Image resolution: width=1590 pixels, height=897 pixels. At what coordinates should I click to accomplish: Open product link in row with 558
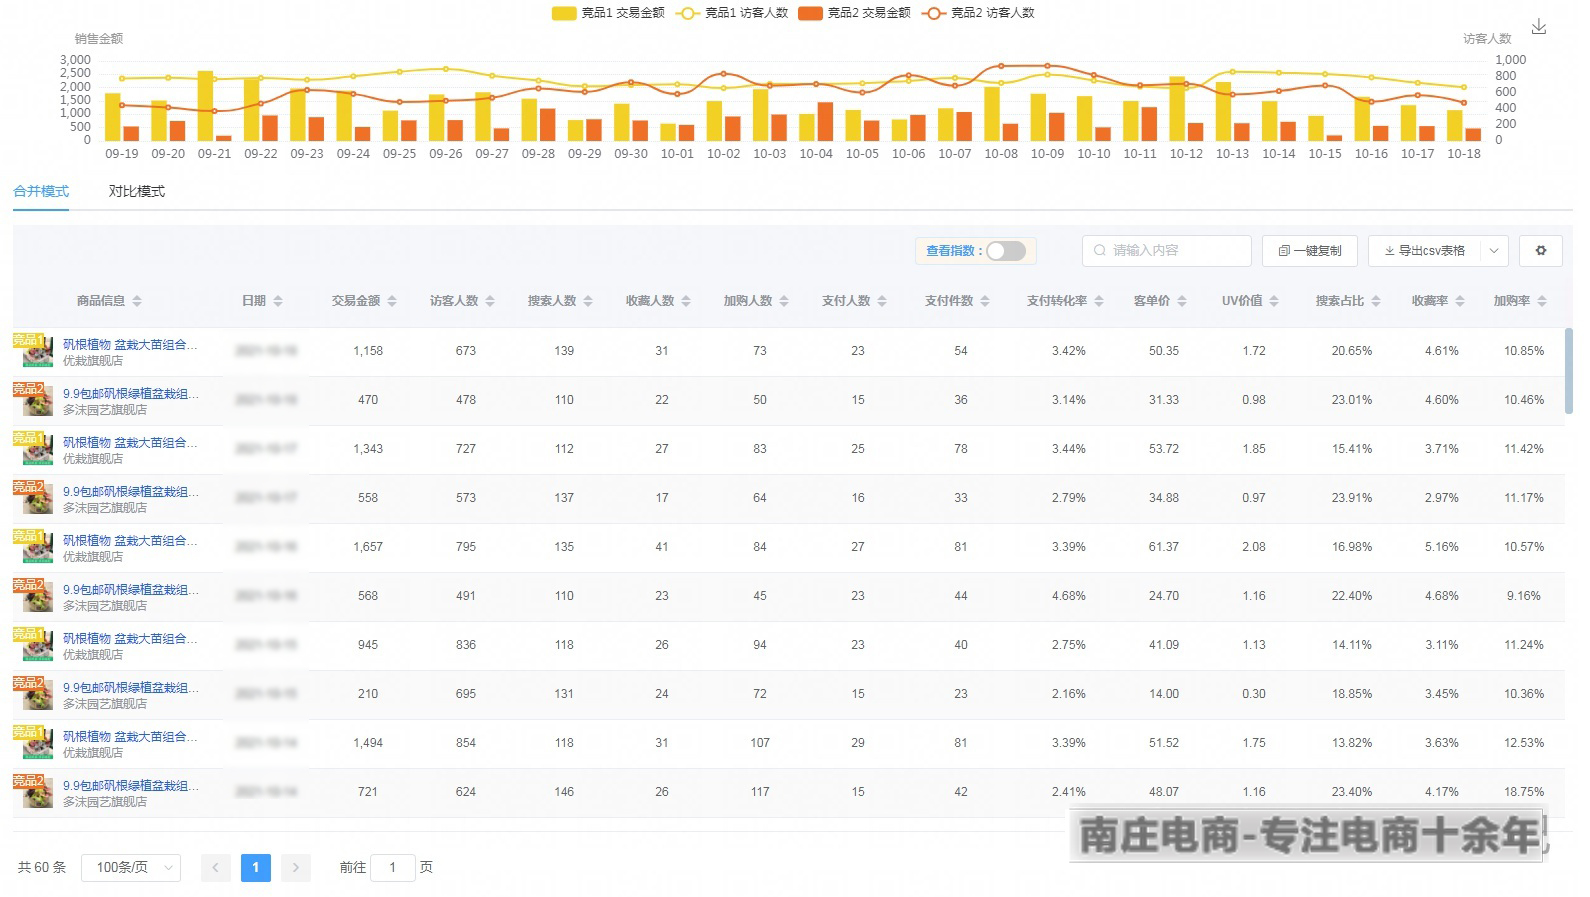(130, 491)
